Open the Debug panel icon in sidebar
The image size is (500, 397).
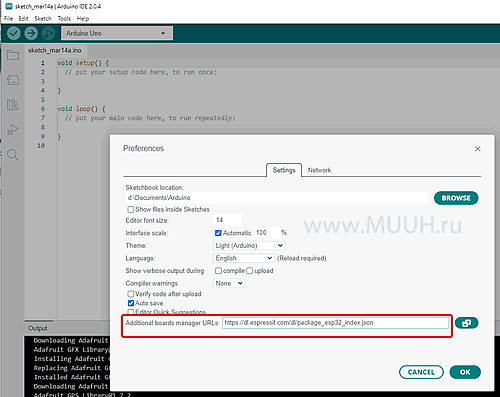(x=13, y=130)
